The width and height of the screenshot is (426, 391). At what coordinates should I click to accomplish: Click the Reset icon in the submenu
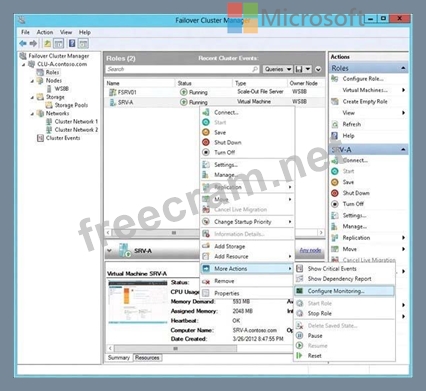[x=299, y=356]
